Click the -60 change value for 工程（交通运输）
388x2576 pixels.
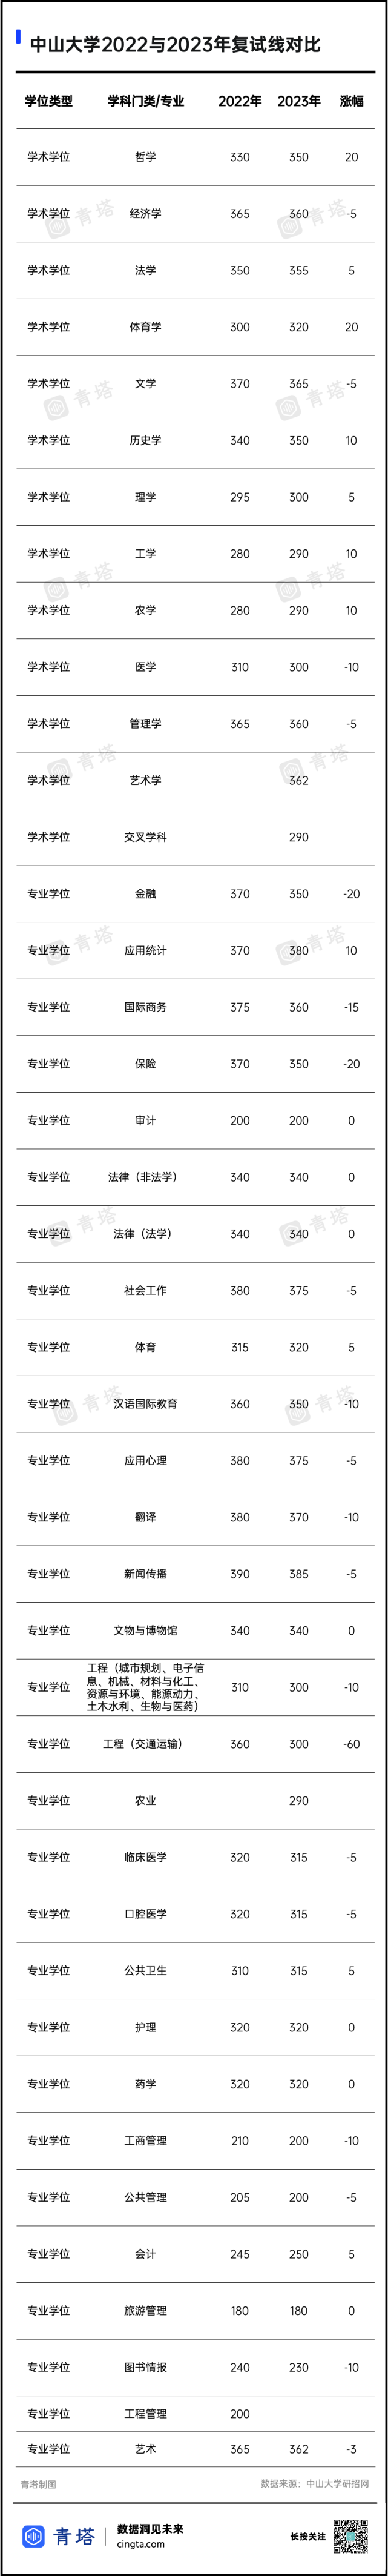point(351,1744)
